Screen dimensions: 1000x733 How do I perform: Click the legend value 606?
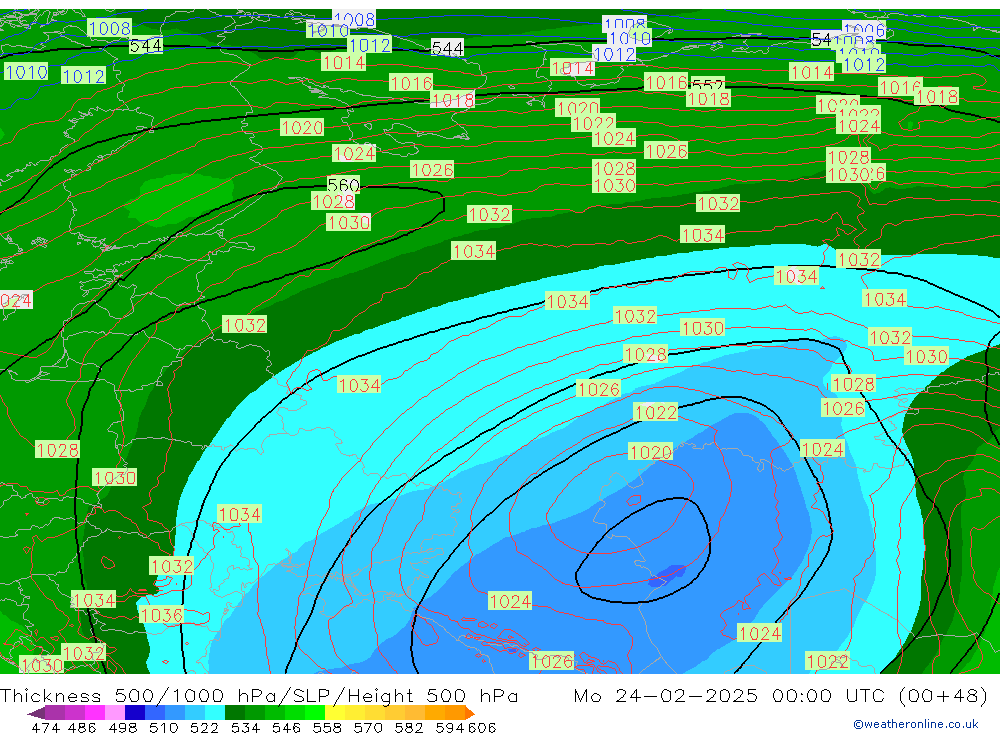[x=482, y=727]
